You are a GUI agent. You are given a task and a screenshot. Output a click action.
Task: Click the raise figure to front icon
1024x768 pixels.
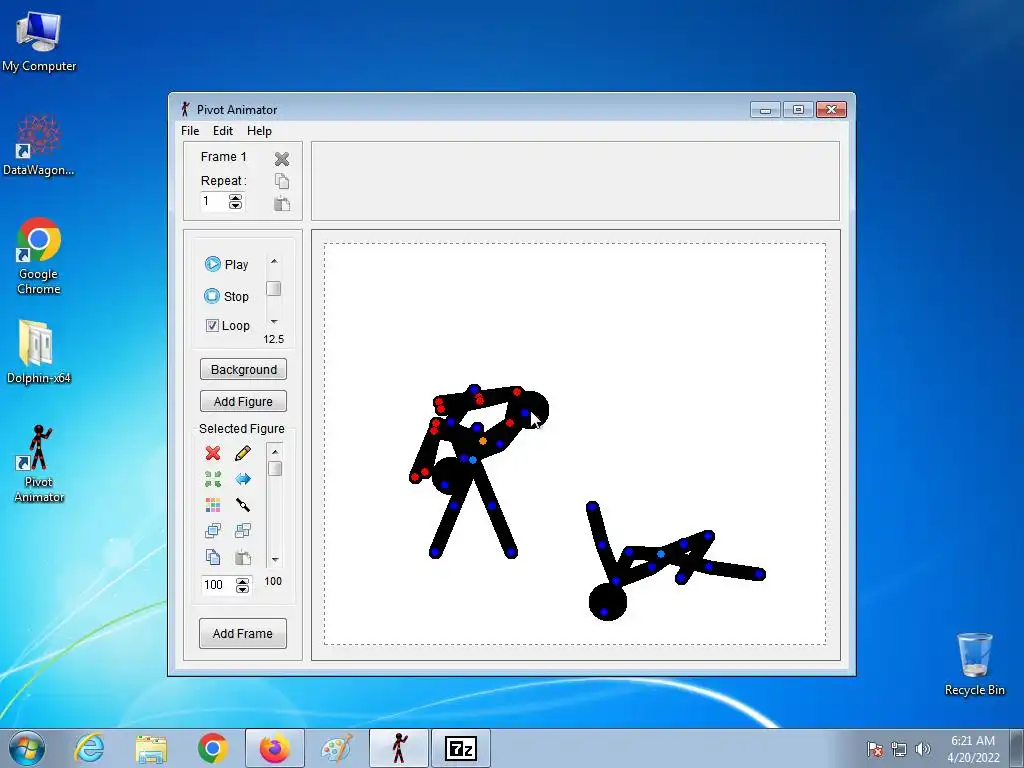pyautogui.click(x=213, y=530)
